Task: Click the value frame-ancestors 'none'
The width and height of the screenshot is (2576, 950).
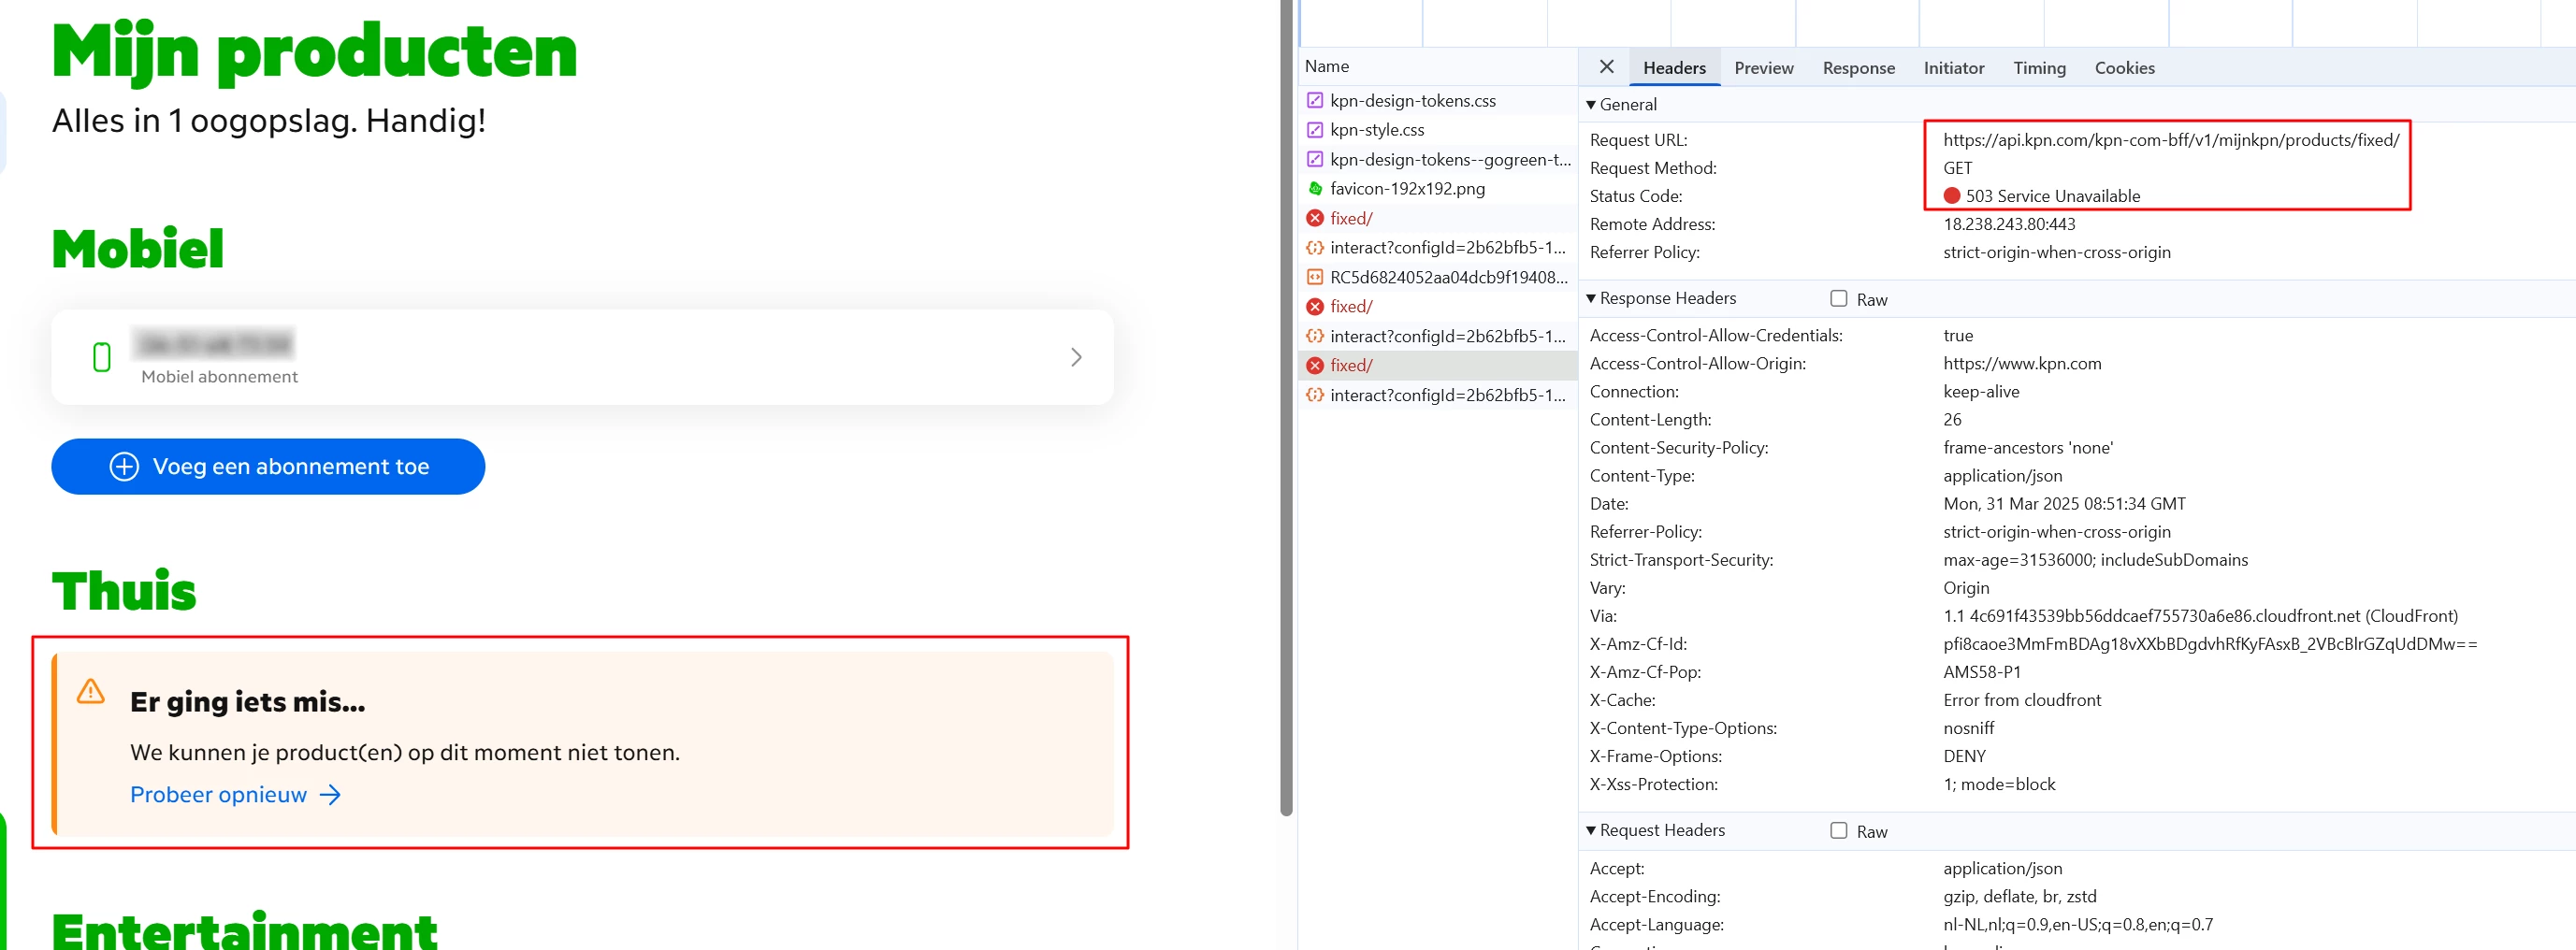Action: (2027, 447)
